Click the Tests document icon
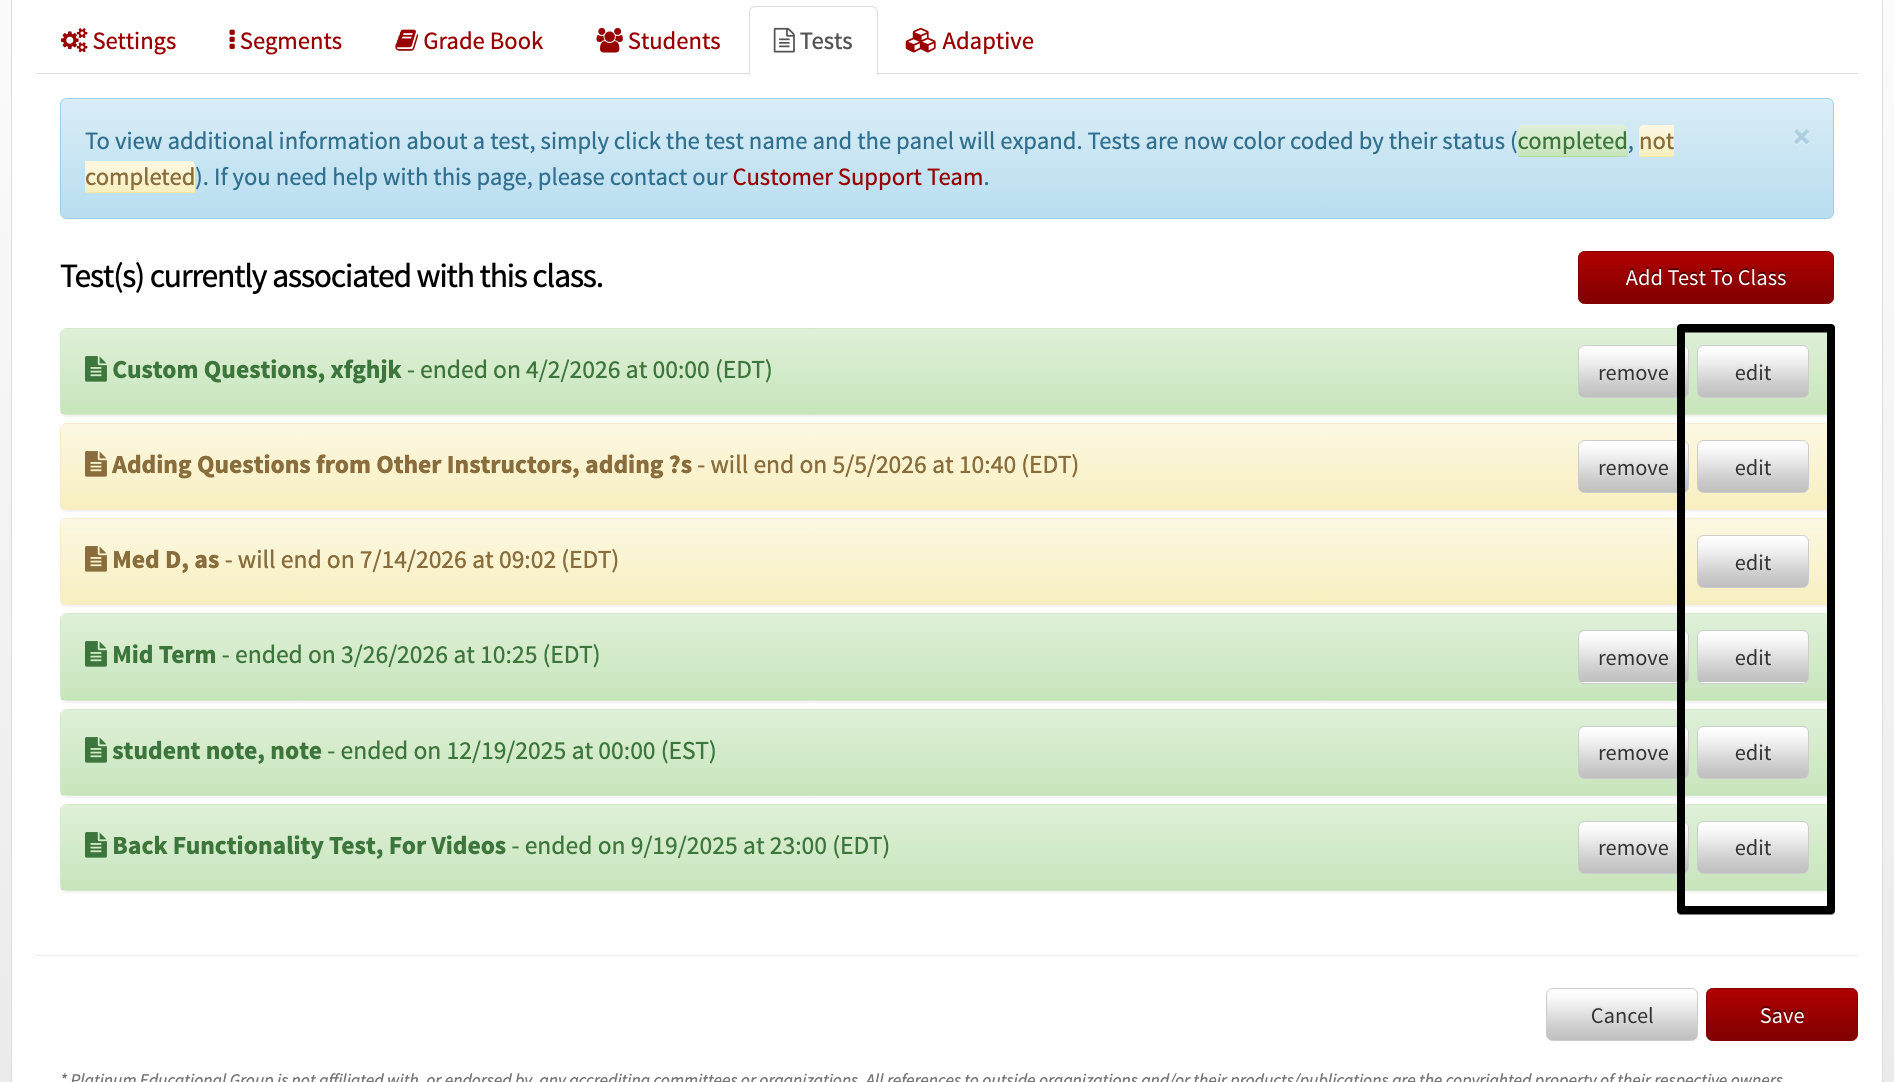Image resolution: width=1894 pixels, height=1082 pixels. click(785, 41)
